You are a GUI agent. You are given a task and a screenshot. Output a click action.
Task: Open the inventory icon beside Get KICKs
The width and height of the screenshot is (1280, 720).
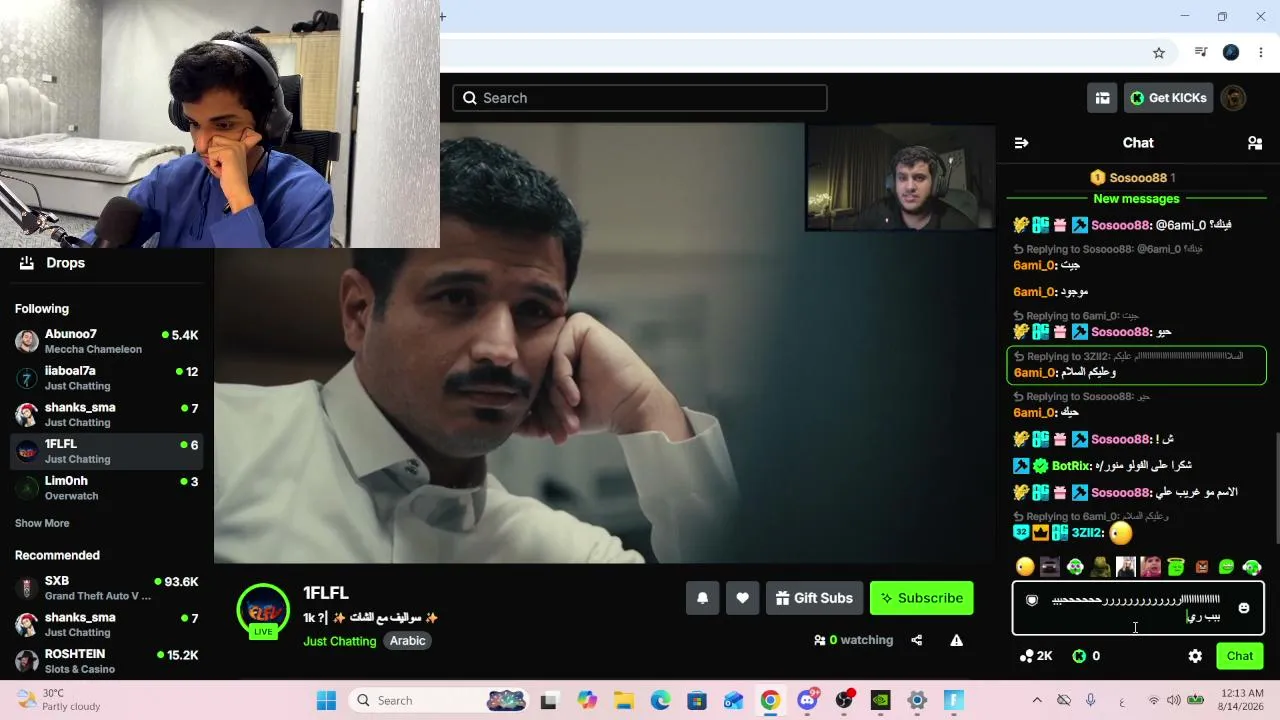[x=1102, y=98]
